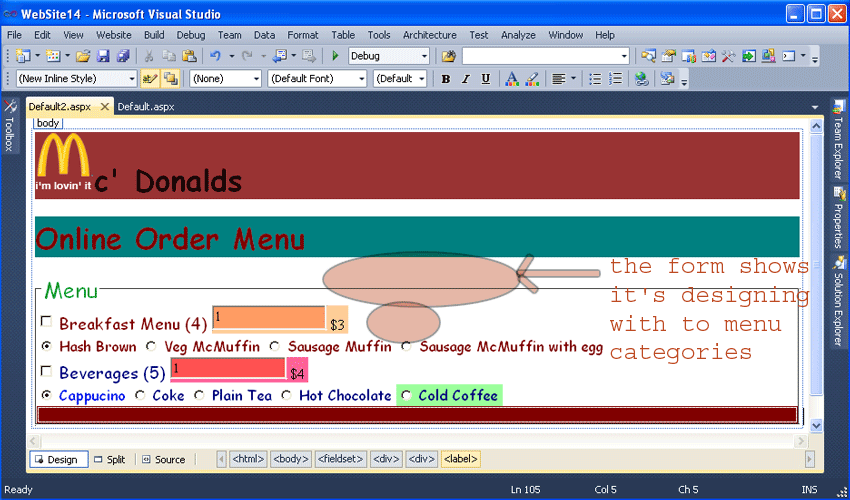Click the Save All stacked floppies icon
Screen dimensions: 850x500
click(x=123, y=56)
